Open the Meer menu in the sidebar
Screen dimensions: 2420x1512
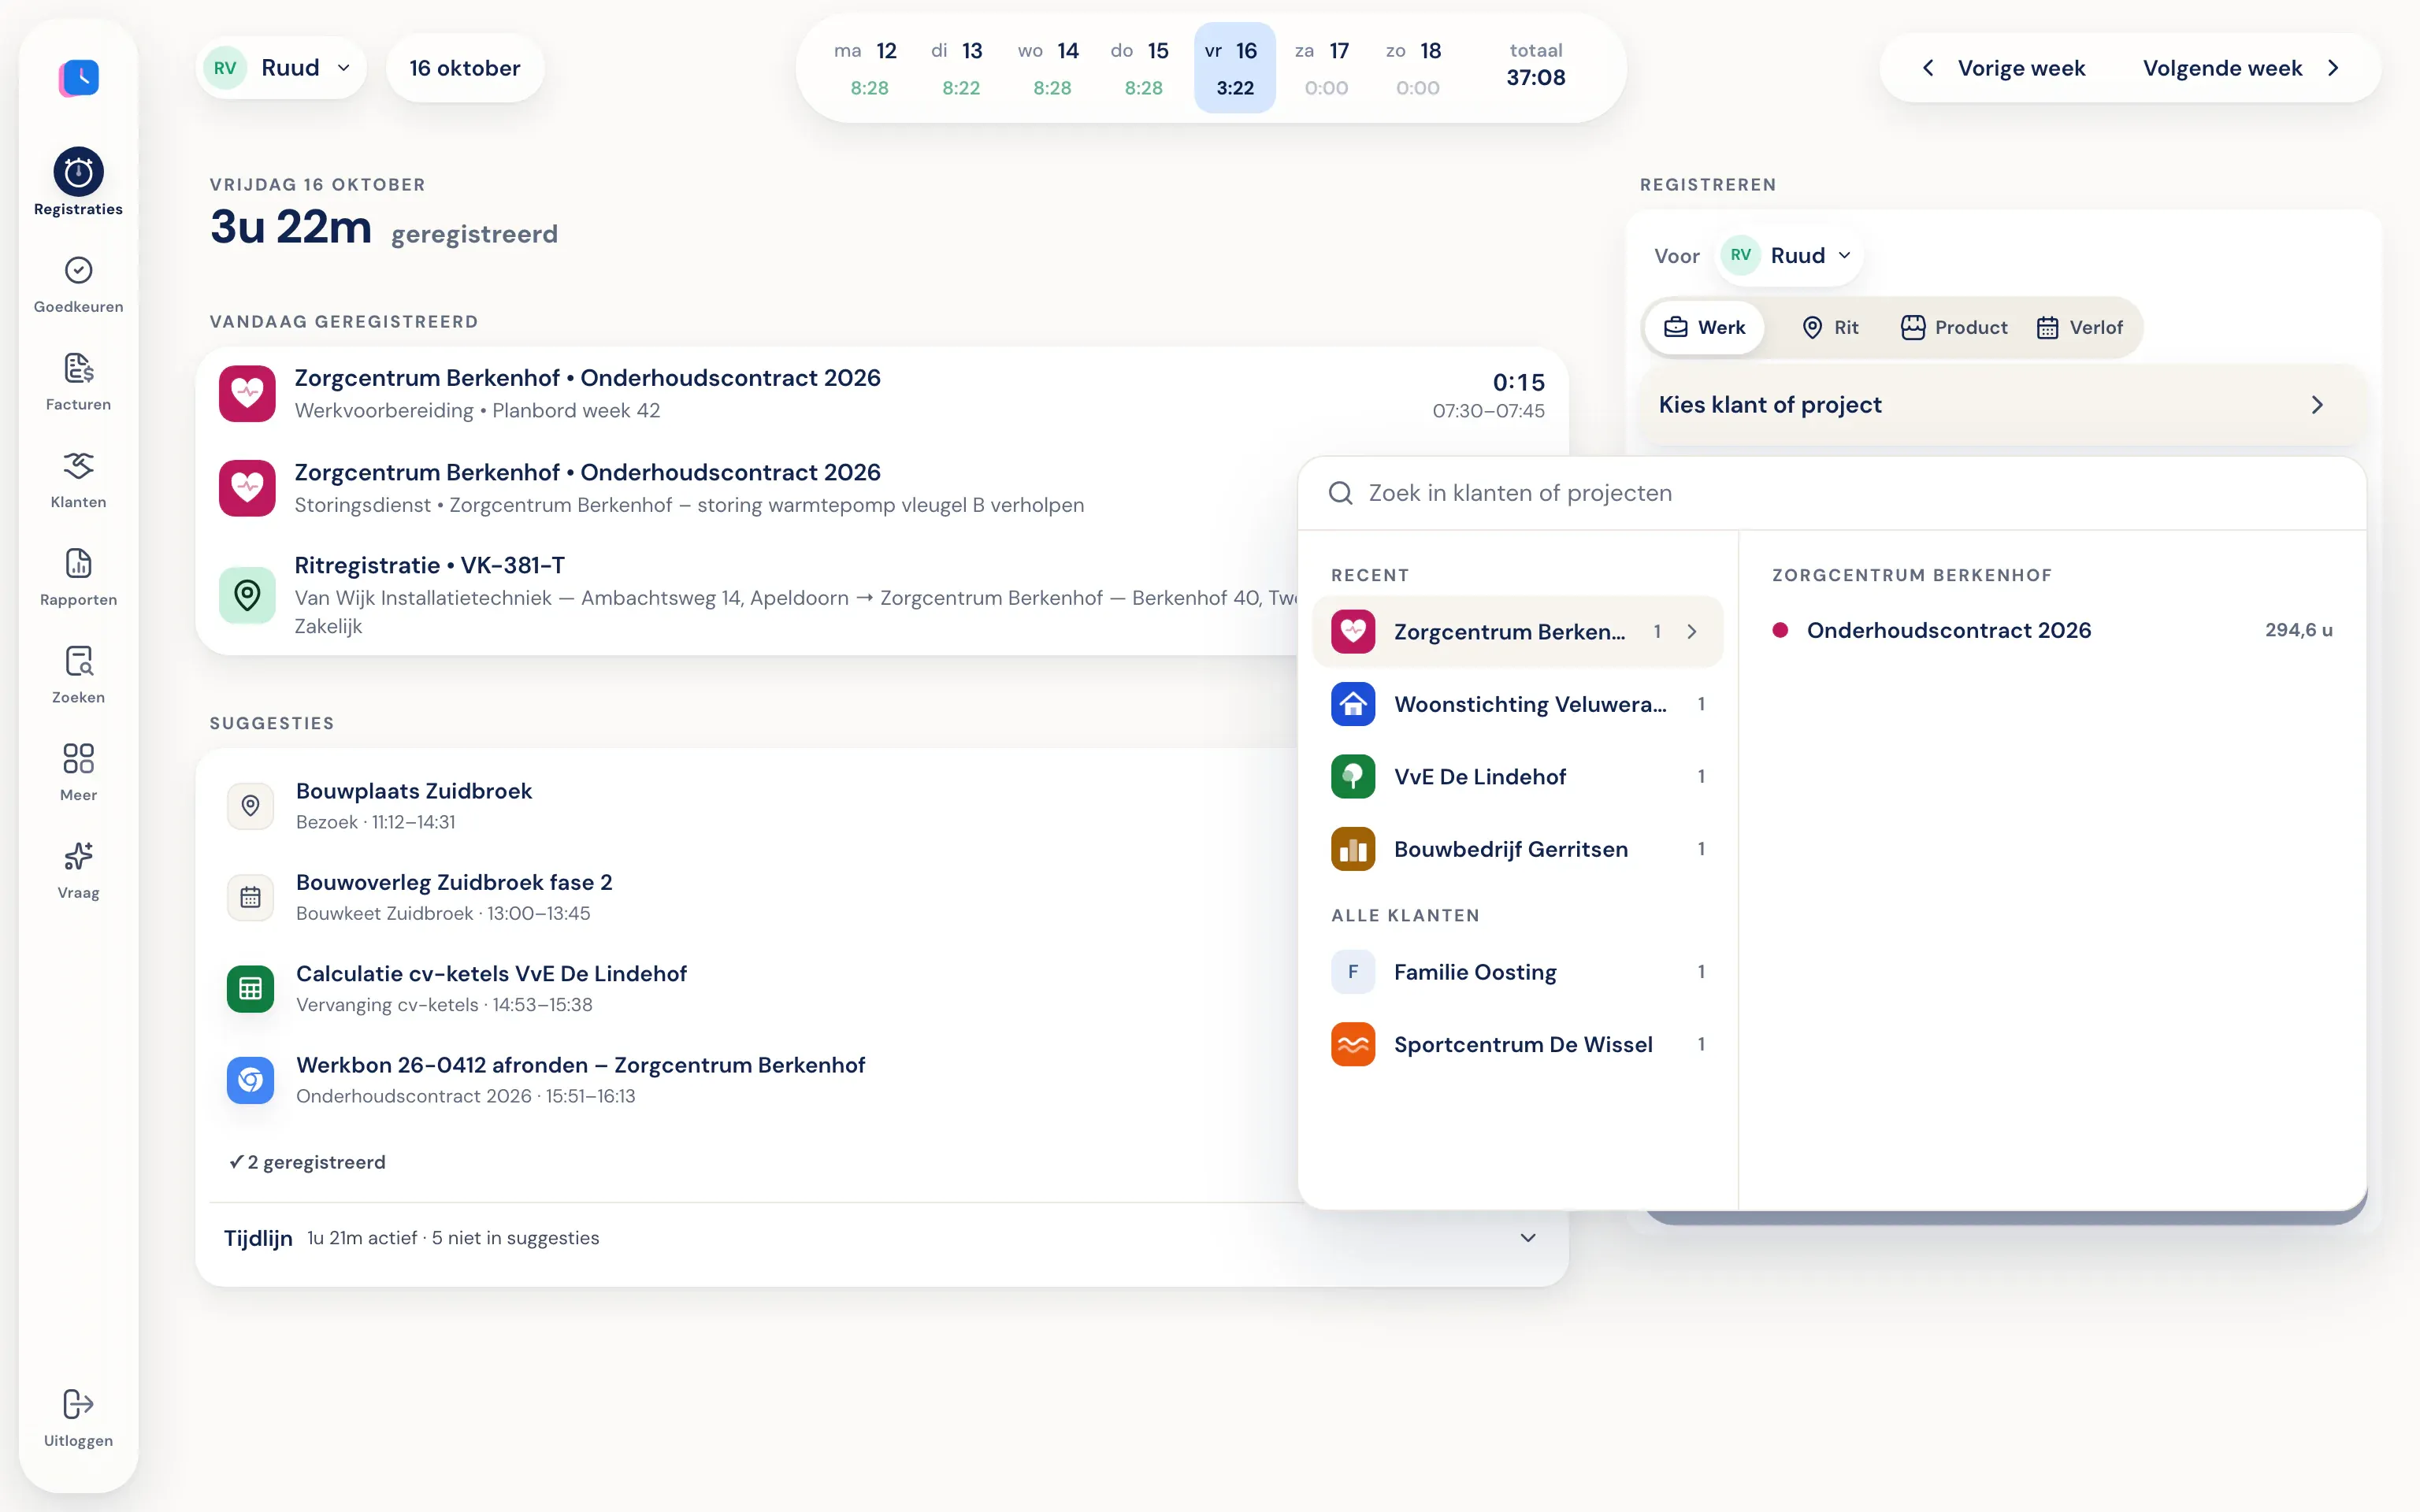tap(78, 773)
